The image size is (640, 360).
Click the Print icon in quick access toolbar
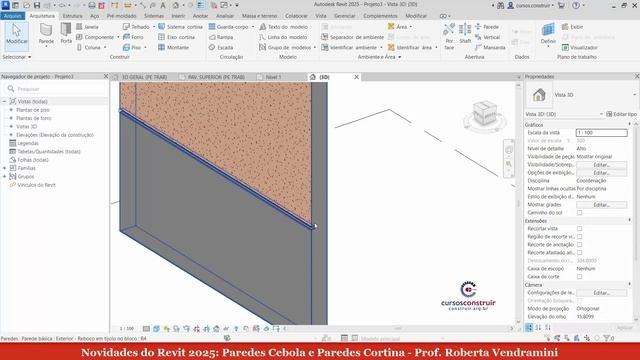(92, 5)
